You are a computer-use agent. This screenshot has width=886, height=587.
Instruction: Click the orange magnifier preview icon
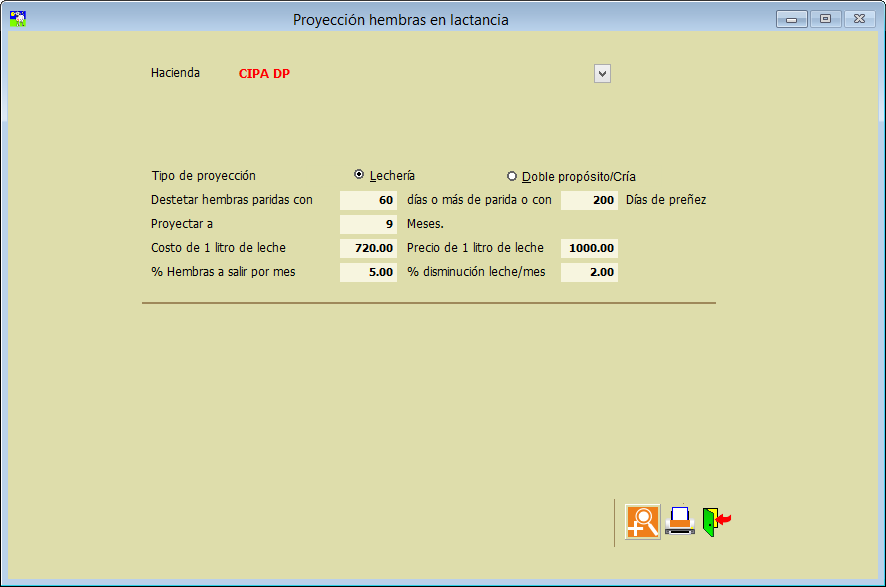(642, 522)
